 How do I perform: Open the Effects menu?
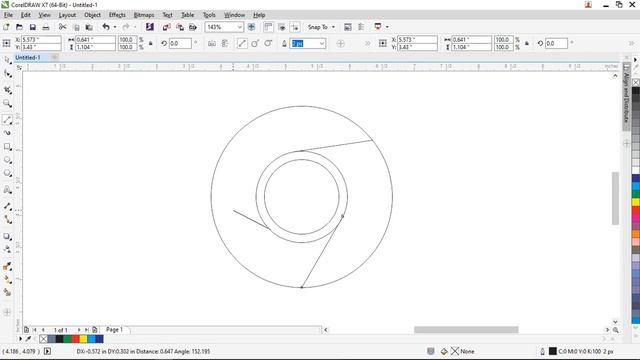coord(117,15)
